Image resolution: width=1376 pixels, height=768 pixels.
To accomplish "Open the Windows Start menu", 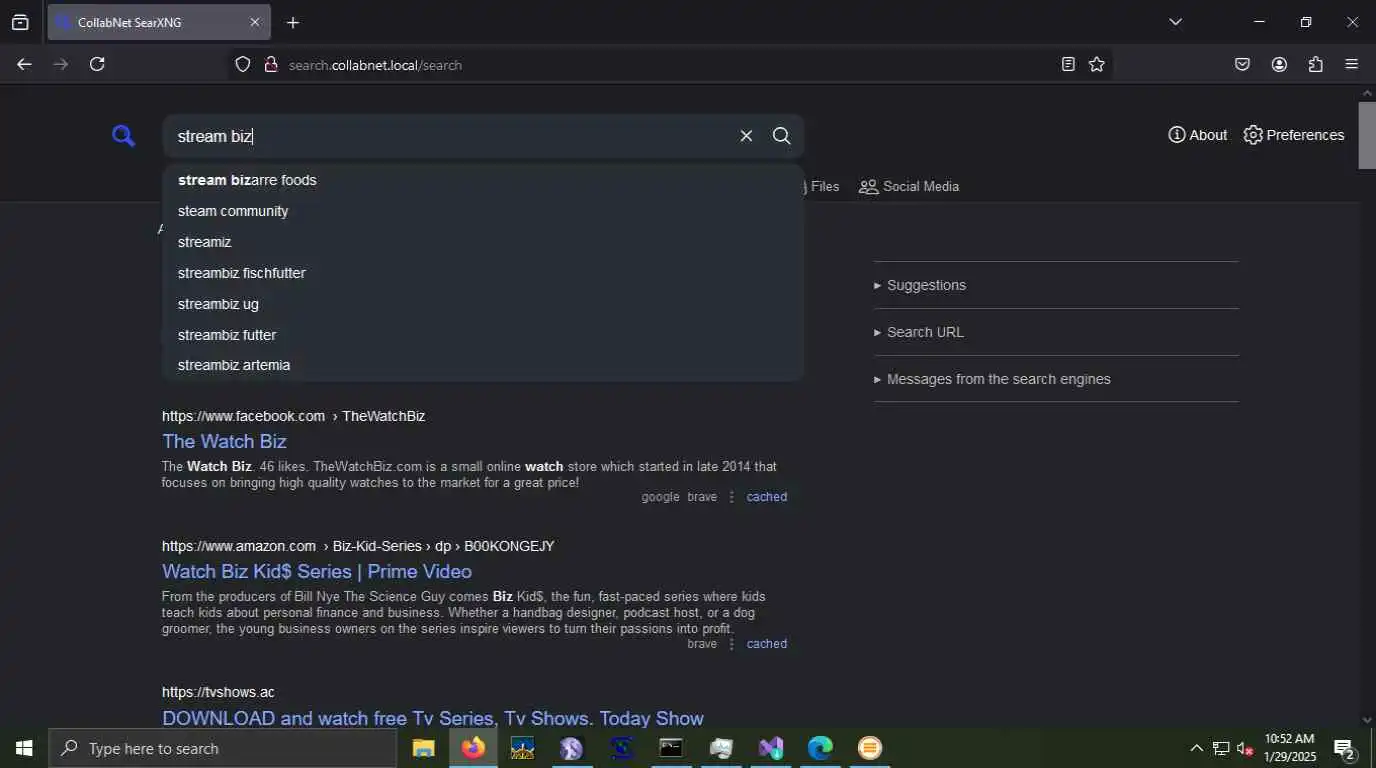I will (24, 748).
